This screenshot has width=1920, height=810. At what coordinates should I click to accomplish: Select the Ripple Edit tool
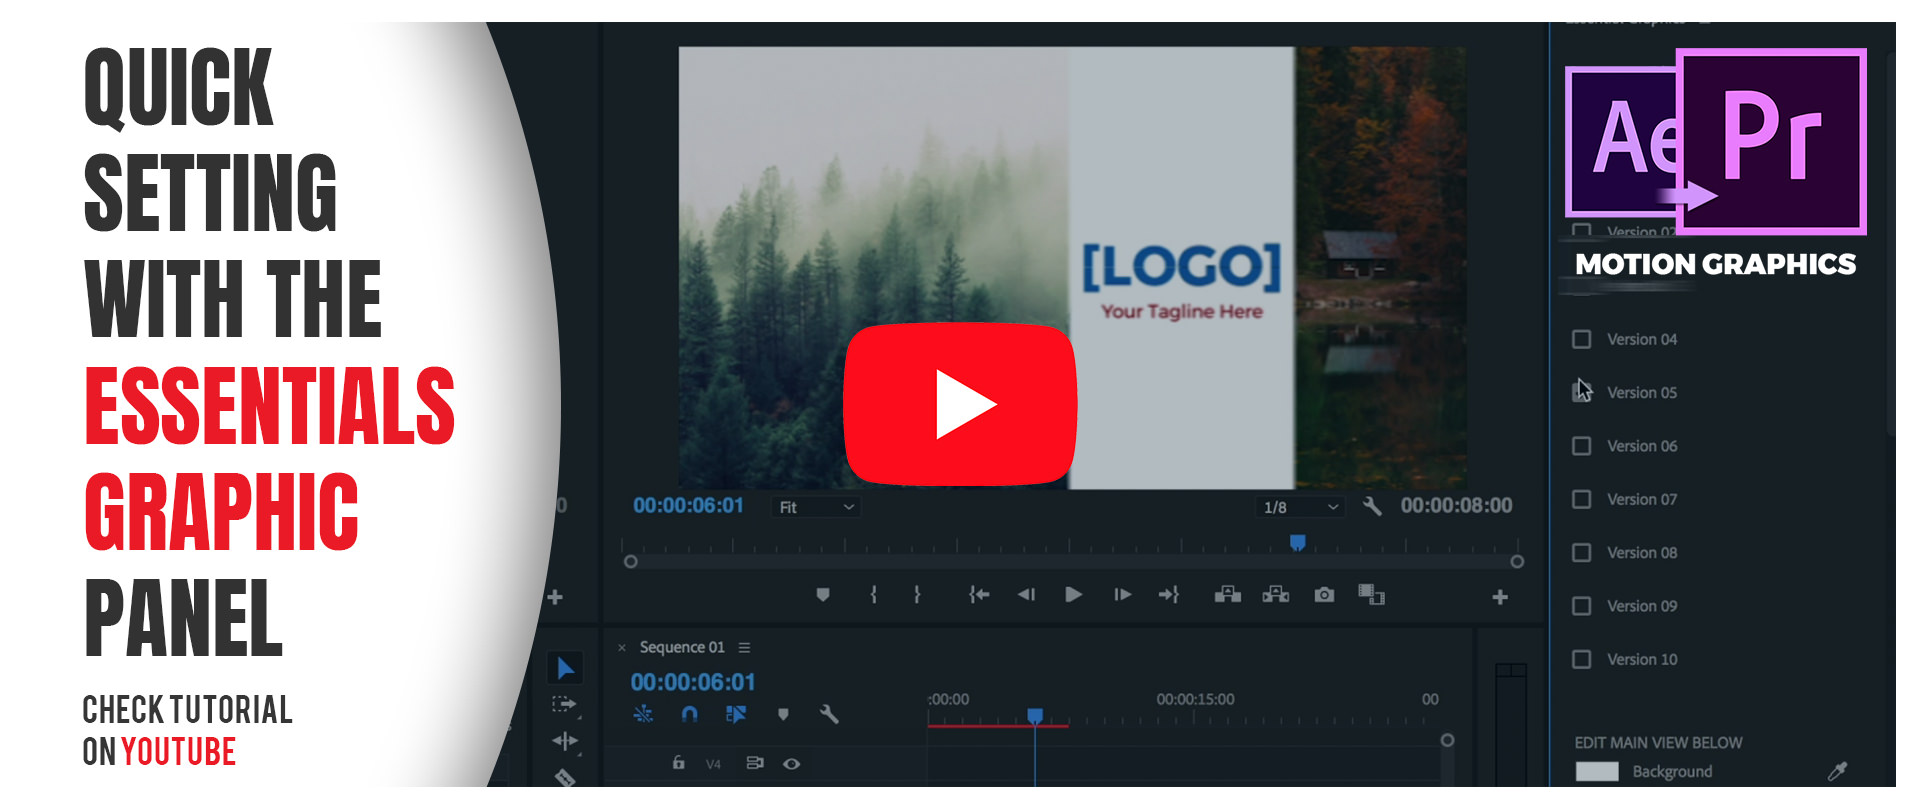point(565,741)
